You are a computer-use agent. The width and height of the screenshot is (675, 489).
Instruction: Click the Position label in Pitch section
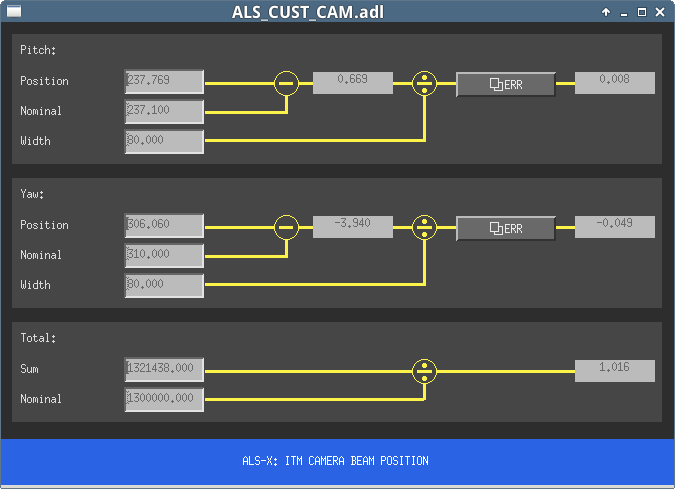[44, 81]
